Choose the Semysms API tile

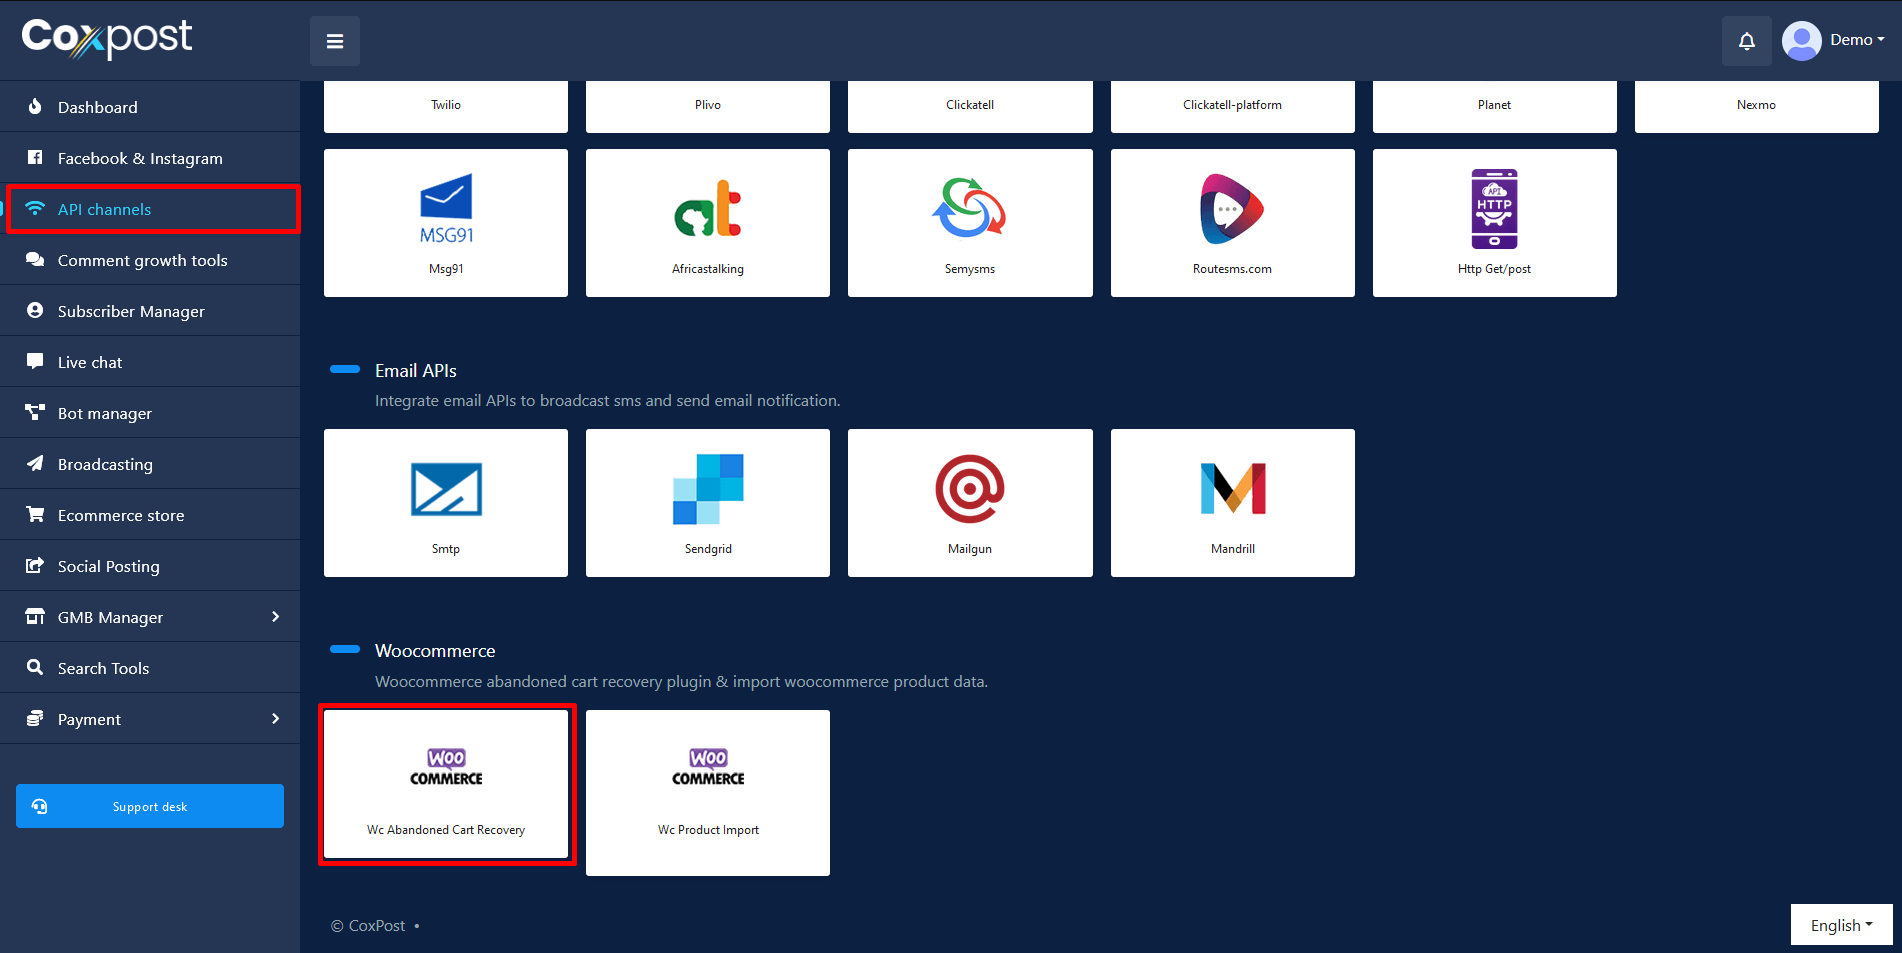[970, 223]
